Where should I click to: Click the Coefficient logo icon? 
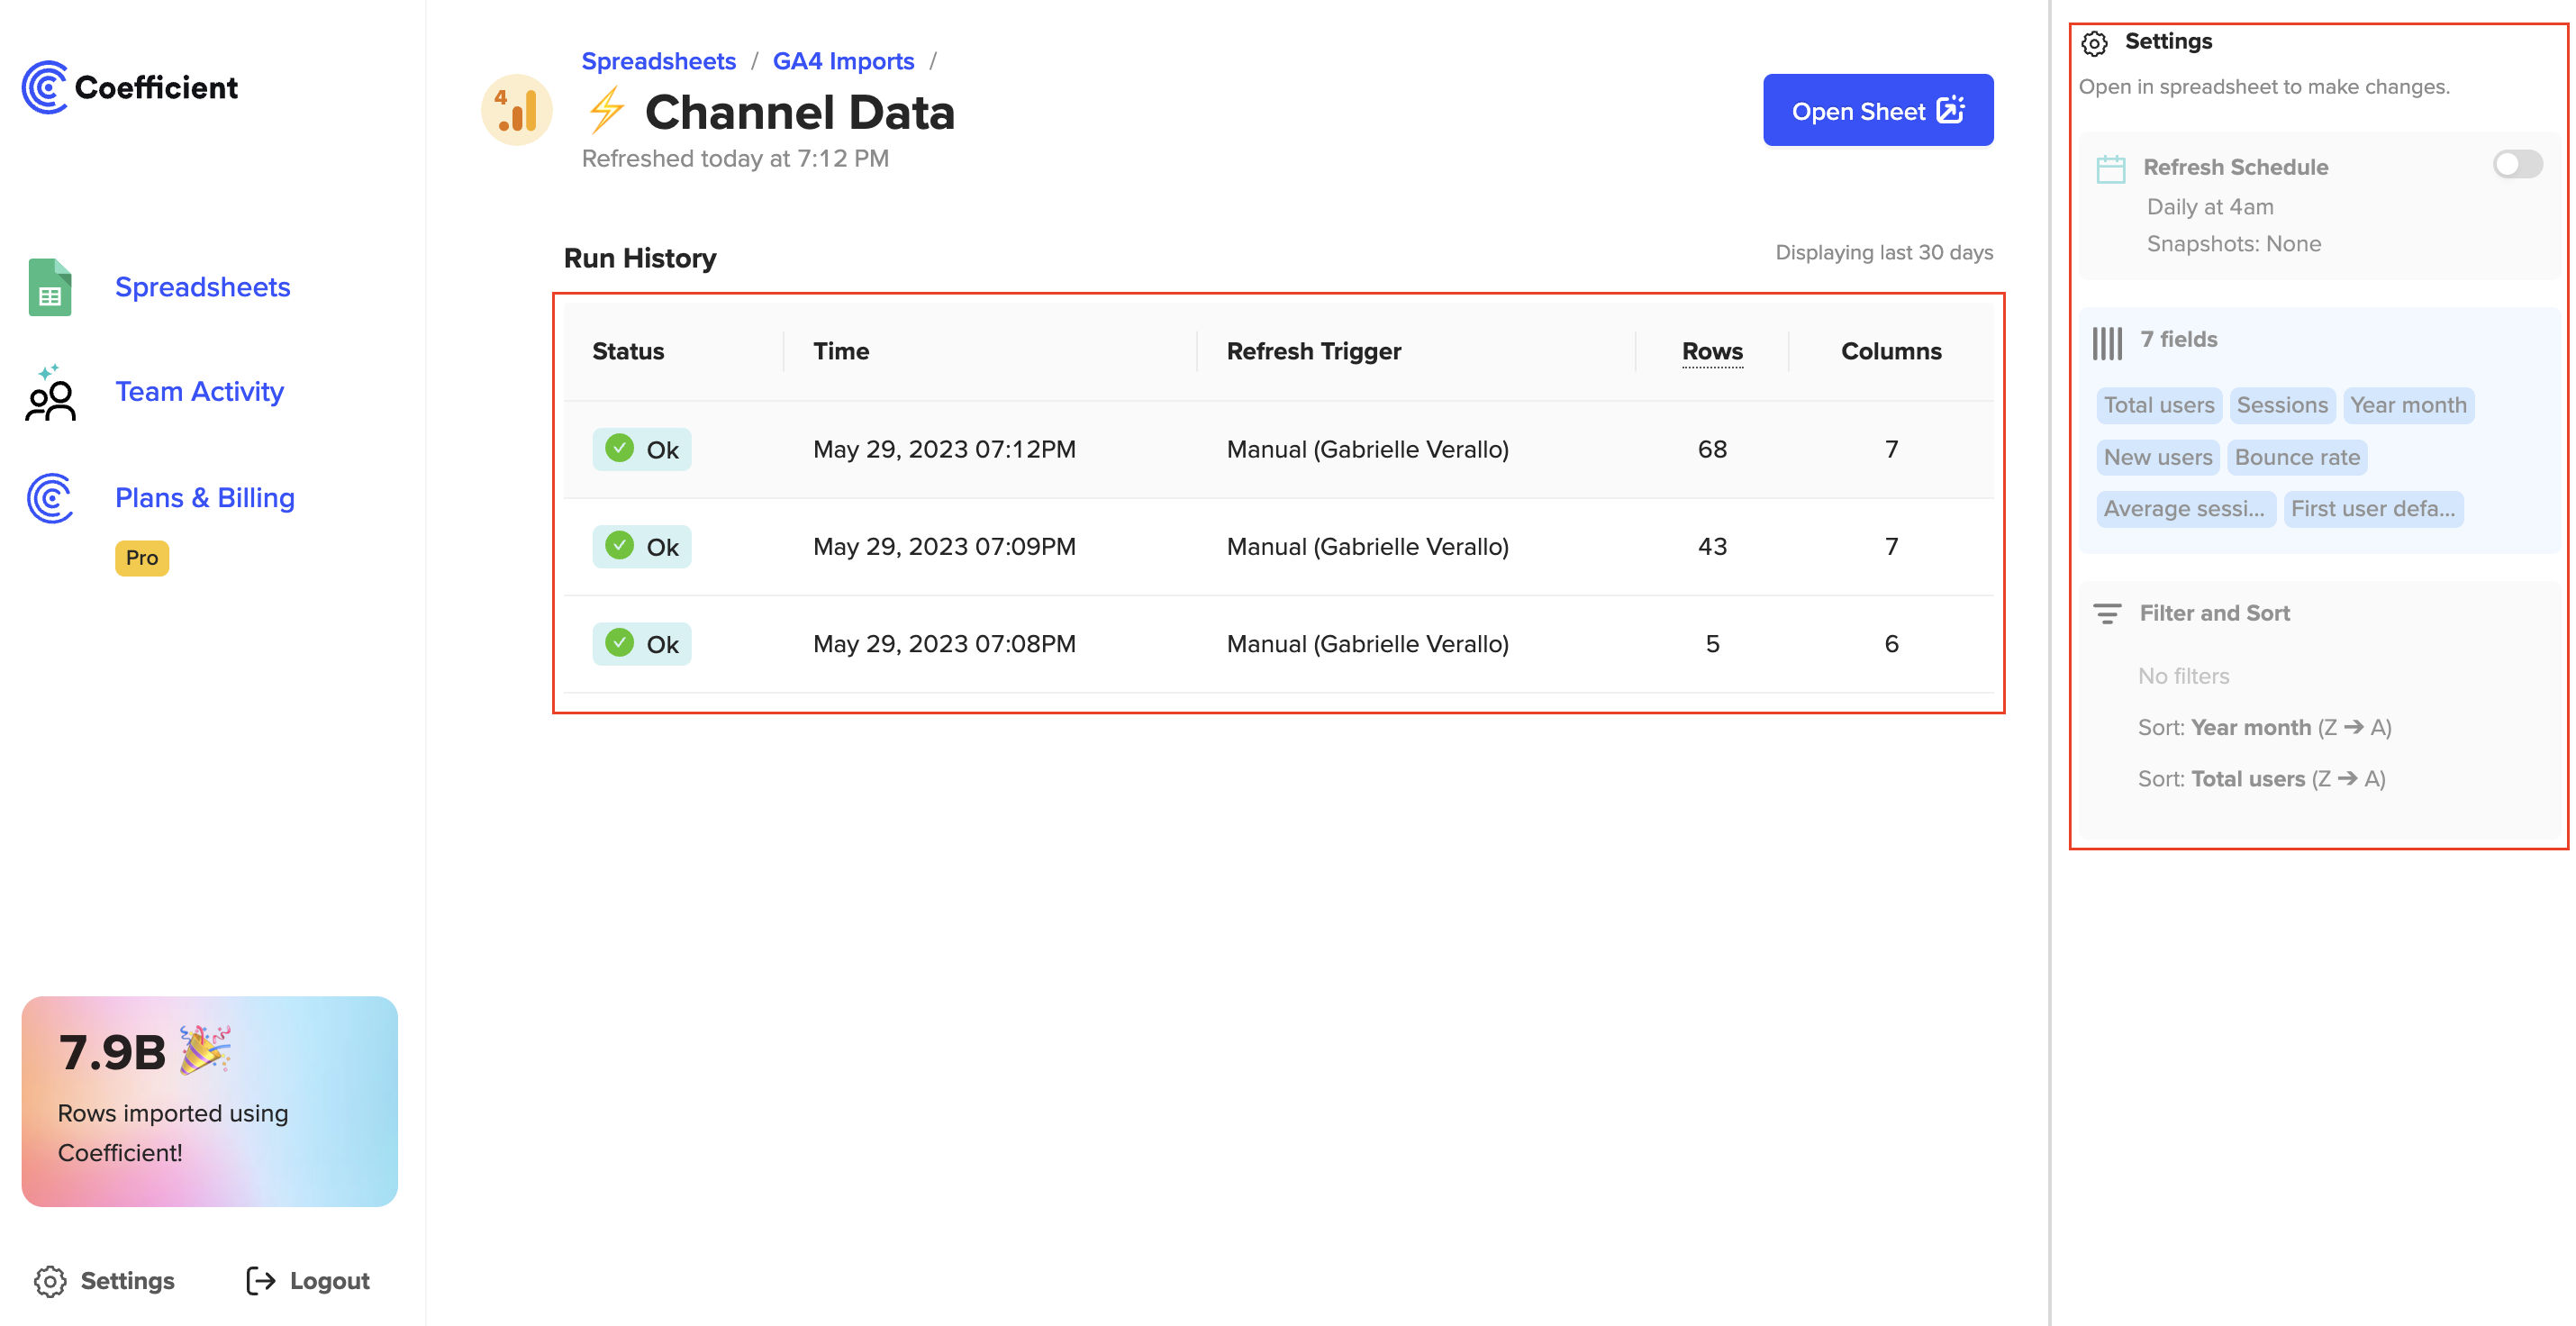[46, 87]
